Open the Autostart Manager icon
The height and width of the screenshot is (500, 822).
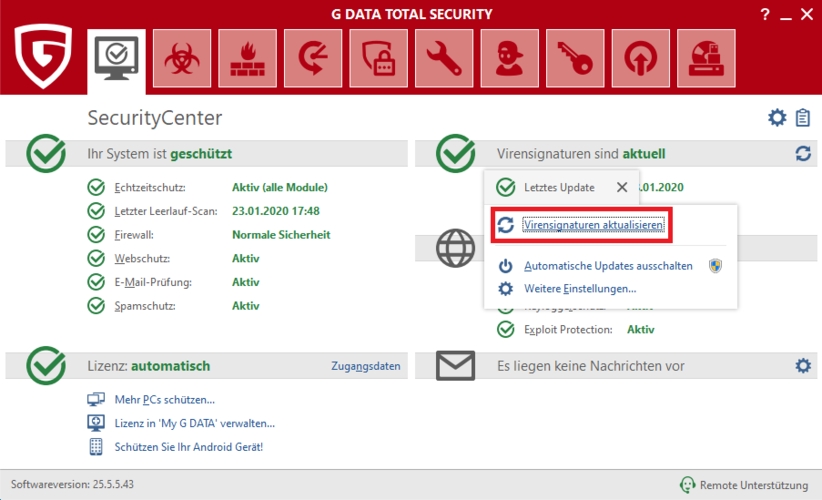tap(640, 59)
